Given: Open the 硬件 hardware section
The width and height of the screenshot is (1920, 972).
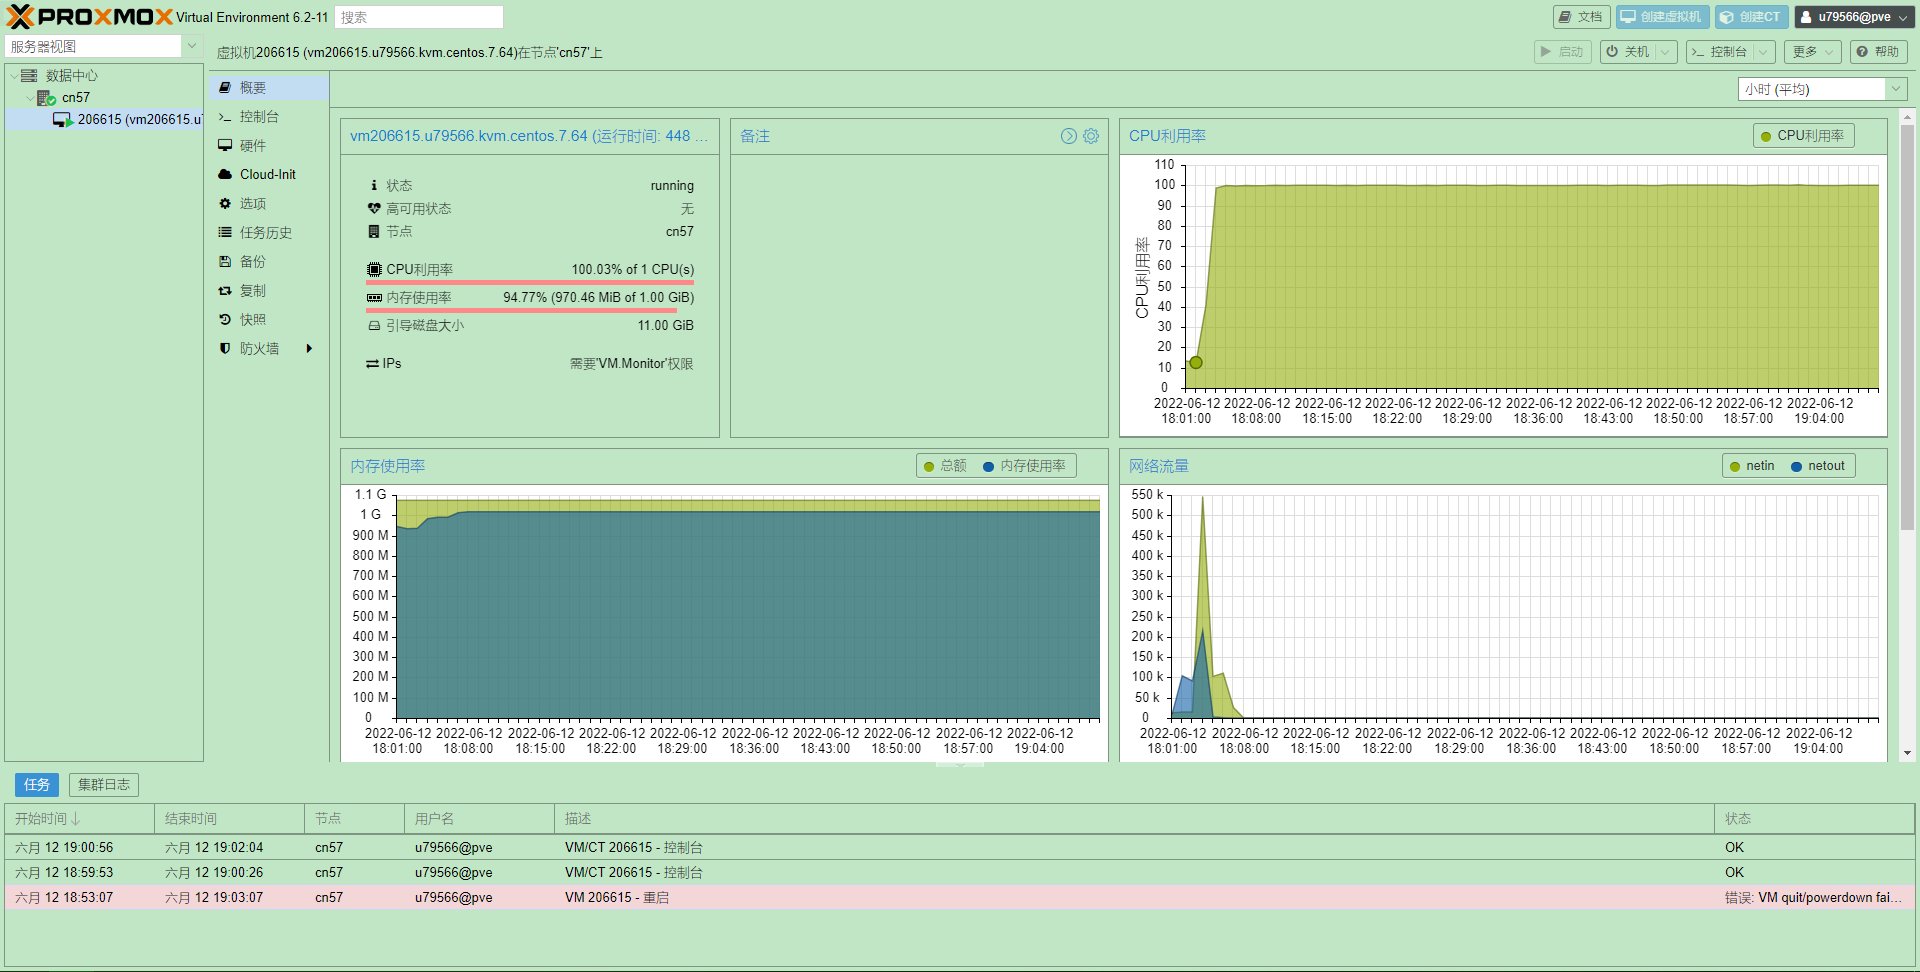Looking at the screenshot, I should (x=268, y=146).
